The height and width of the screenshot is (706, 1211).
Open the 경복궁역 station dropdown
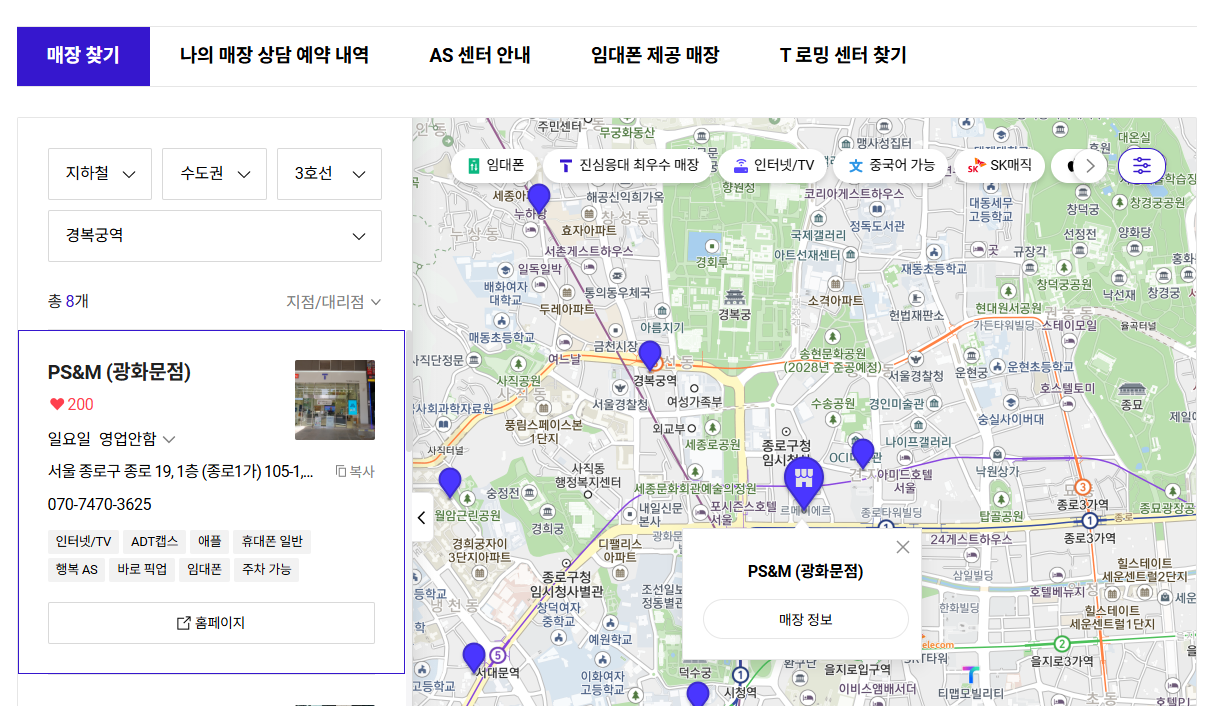point(215,236)
